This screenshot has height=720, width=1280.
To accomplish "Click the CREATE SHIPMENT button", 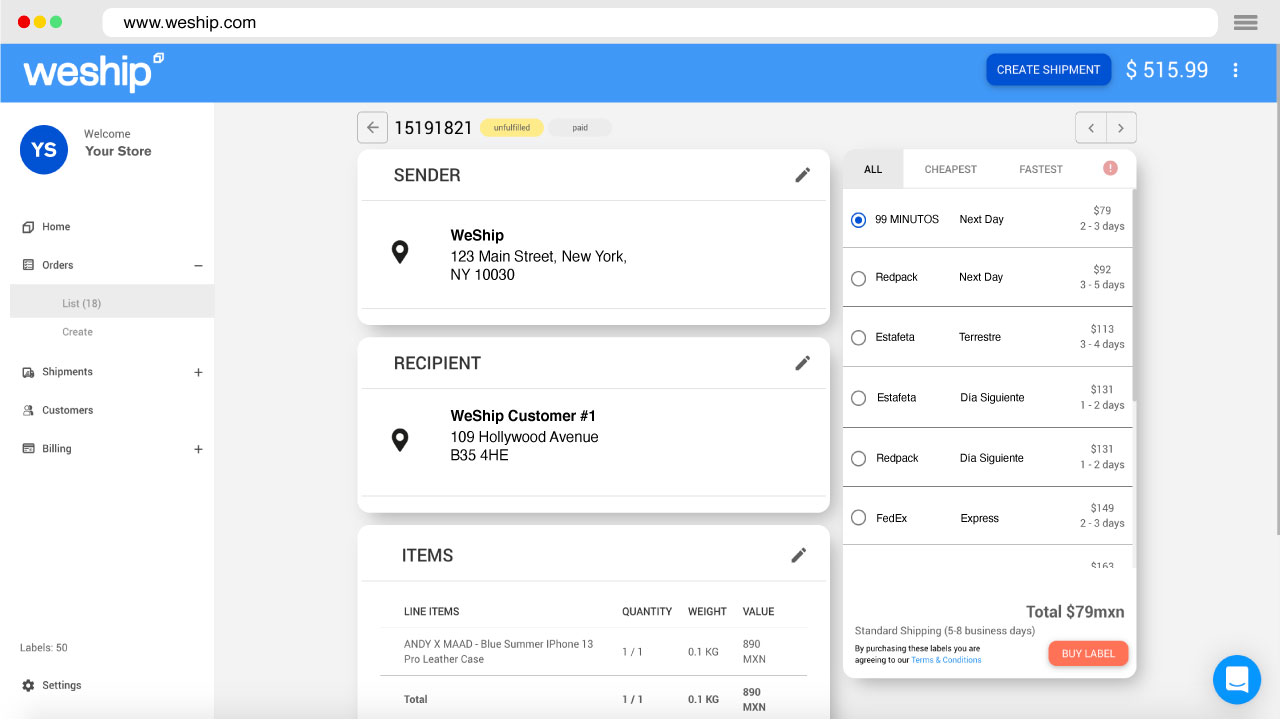I will [x=1048, y=70].
